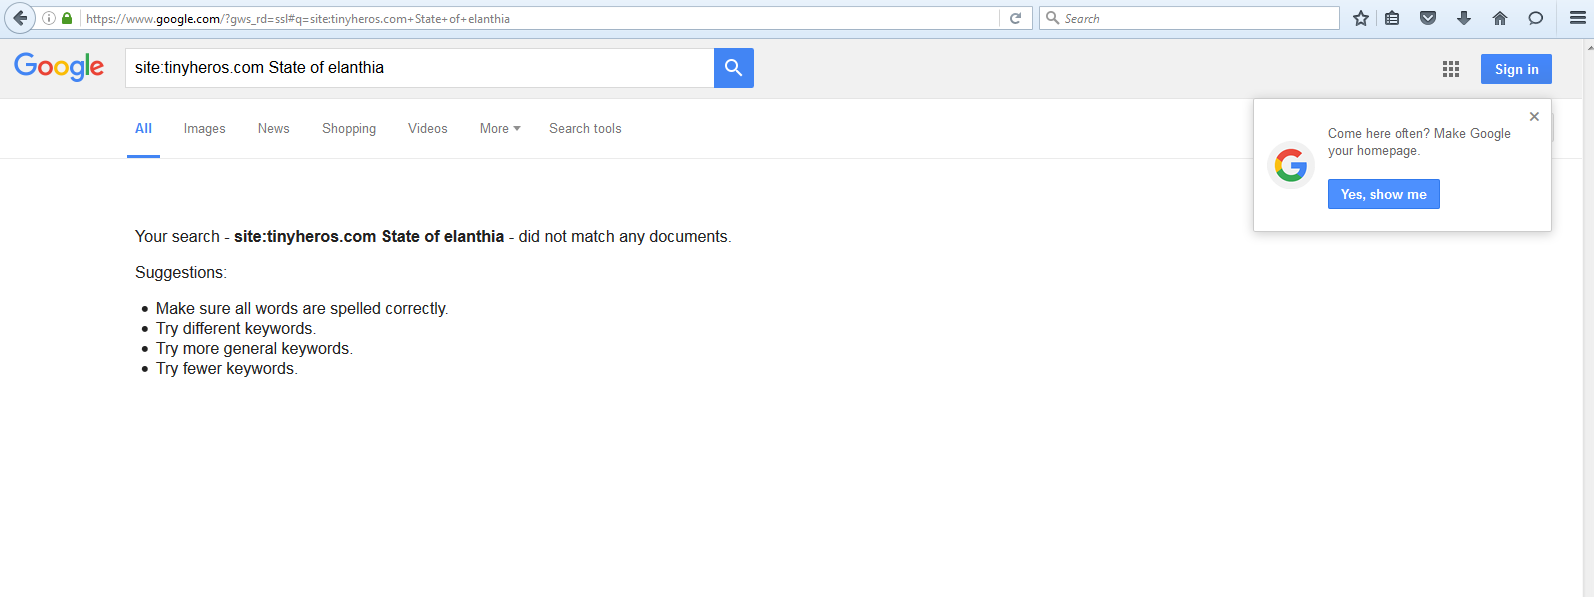Viewport: 1594px width, 597px height.
Task: Click 'Make sure all words are spelled correctly.'
Action: pyautogui.click(x=302, y=308)
